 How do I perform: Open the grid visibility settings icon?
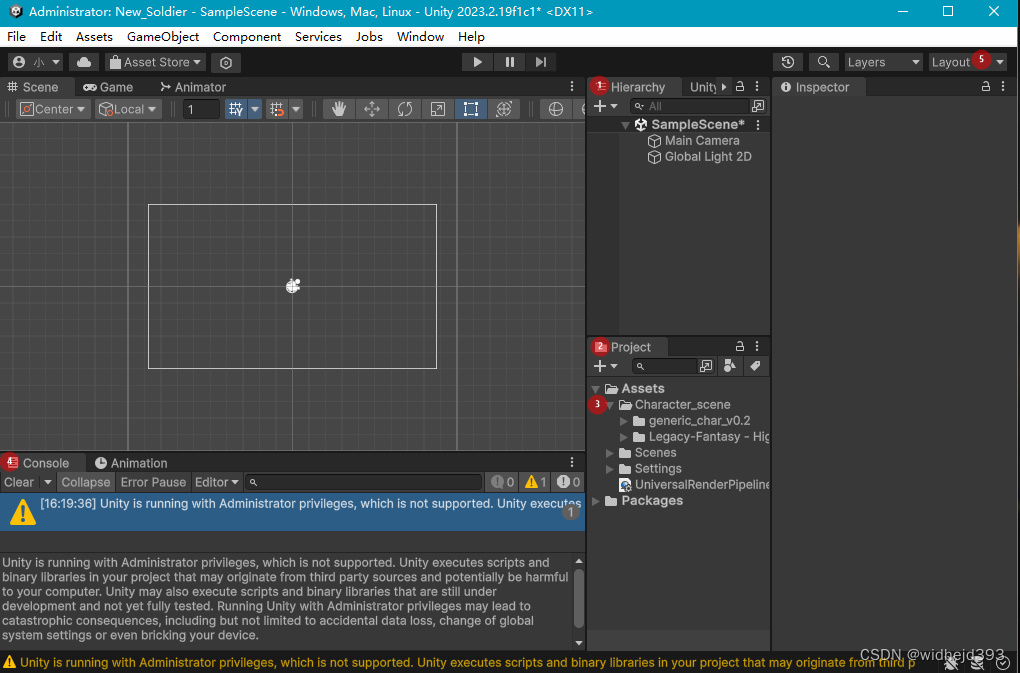point(238,109)
